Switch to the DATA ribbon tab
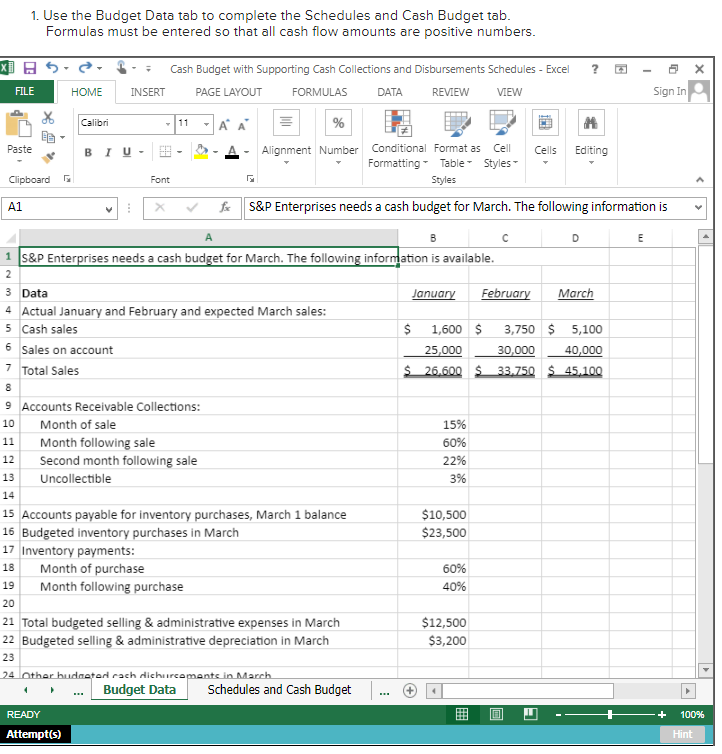 (390, 92)
